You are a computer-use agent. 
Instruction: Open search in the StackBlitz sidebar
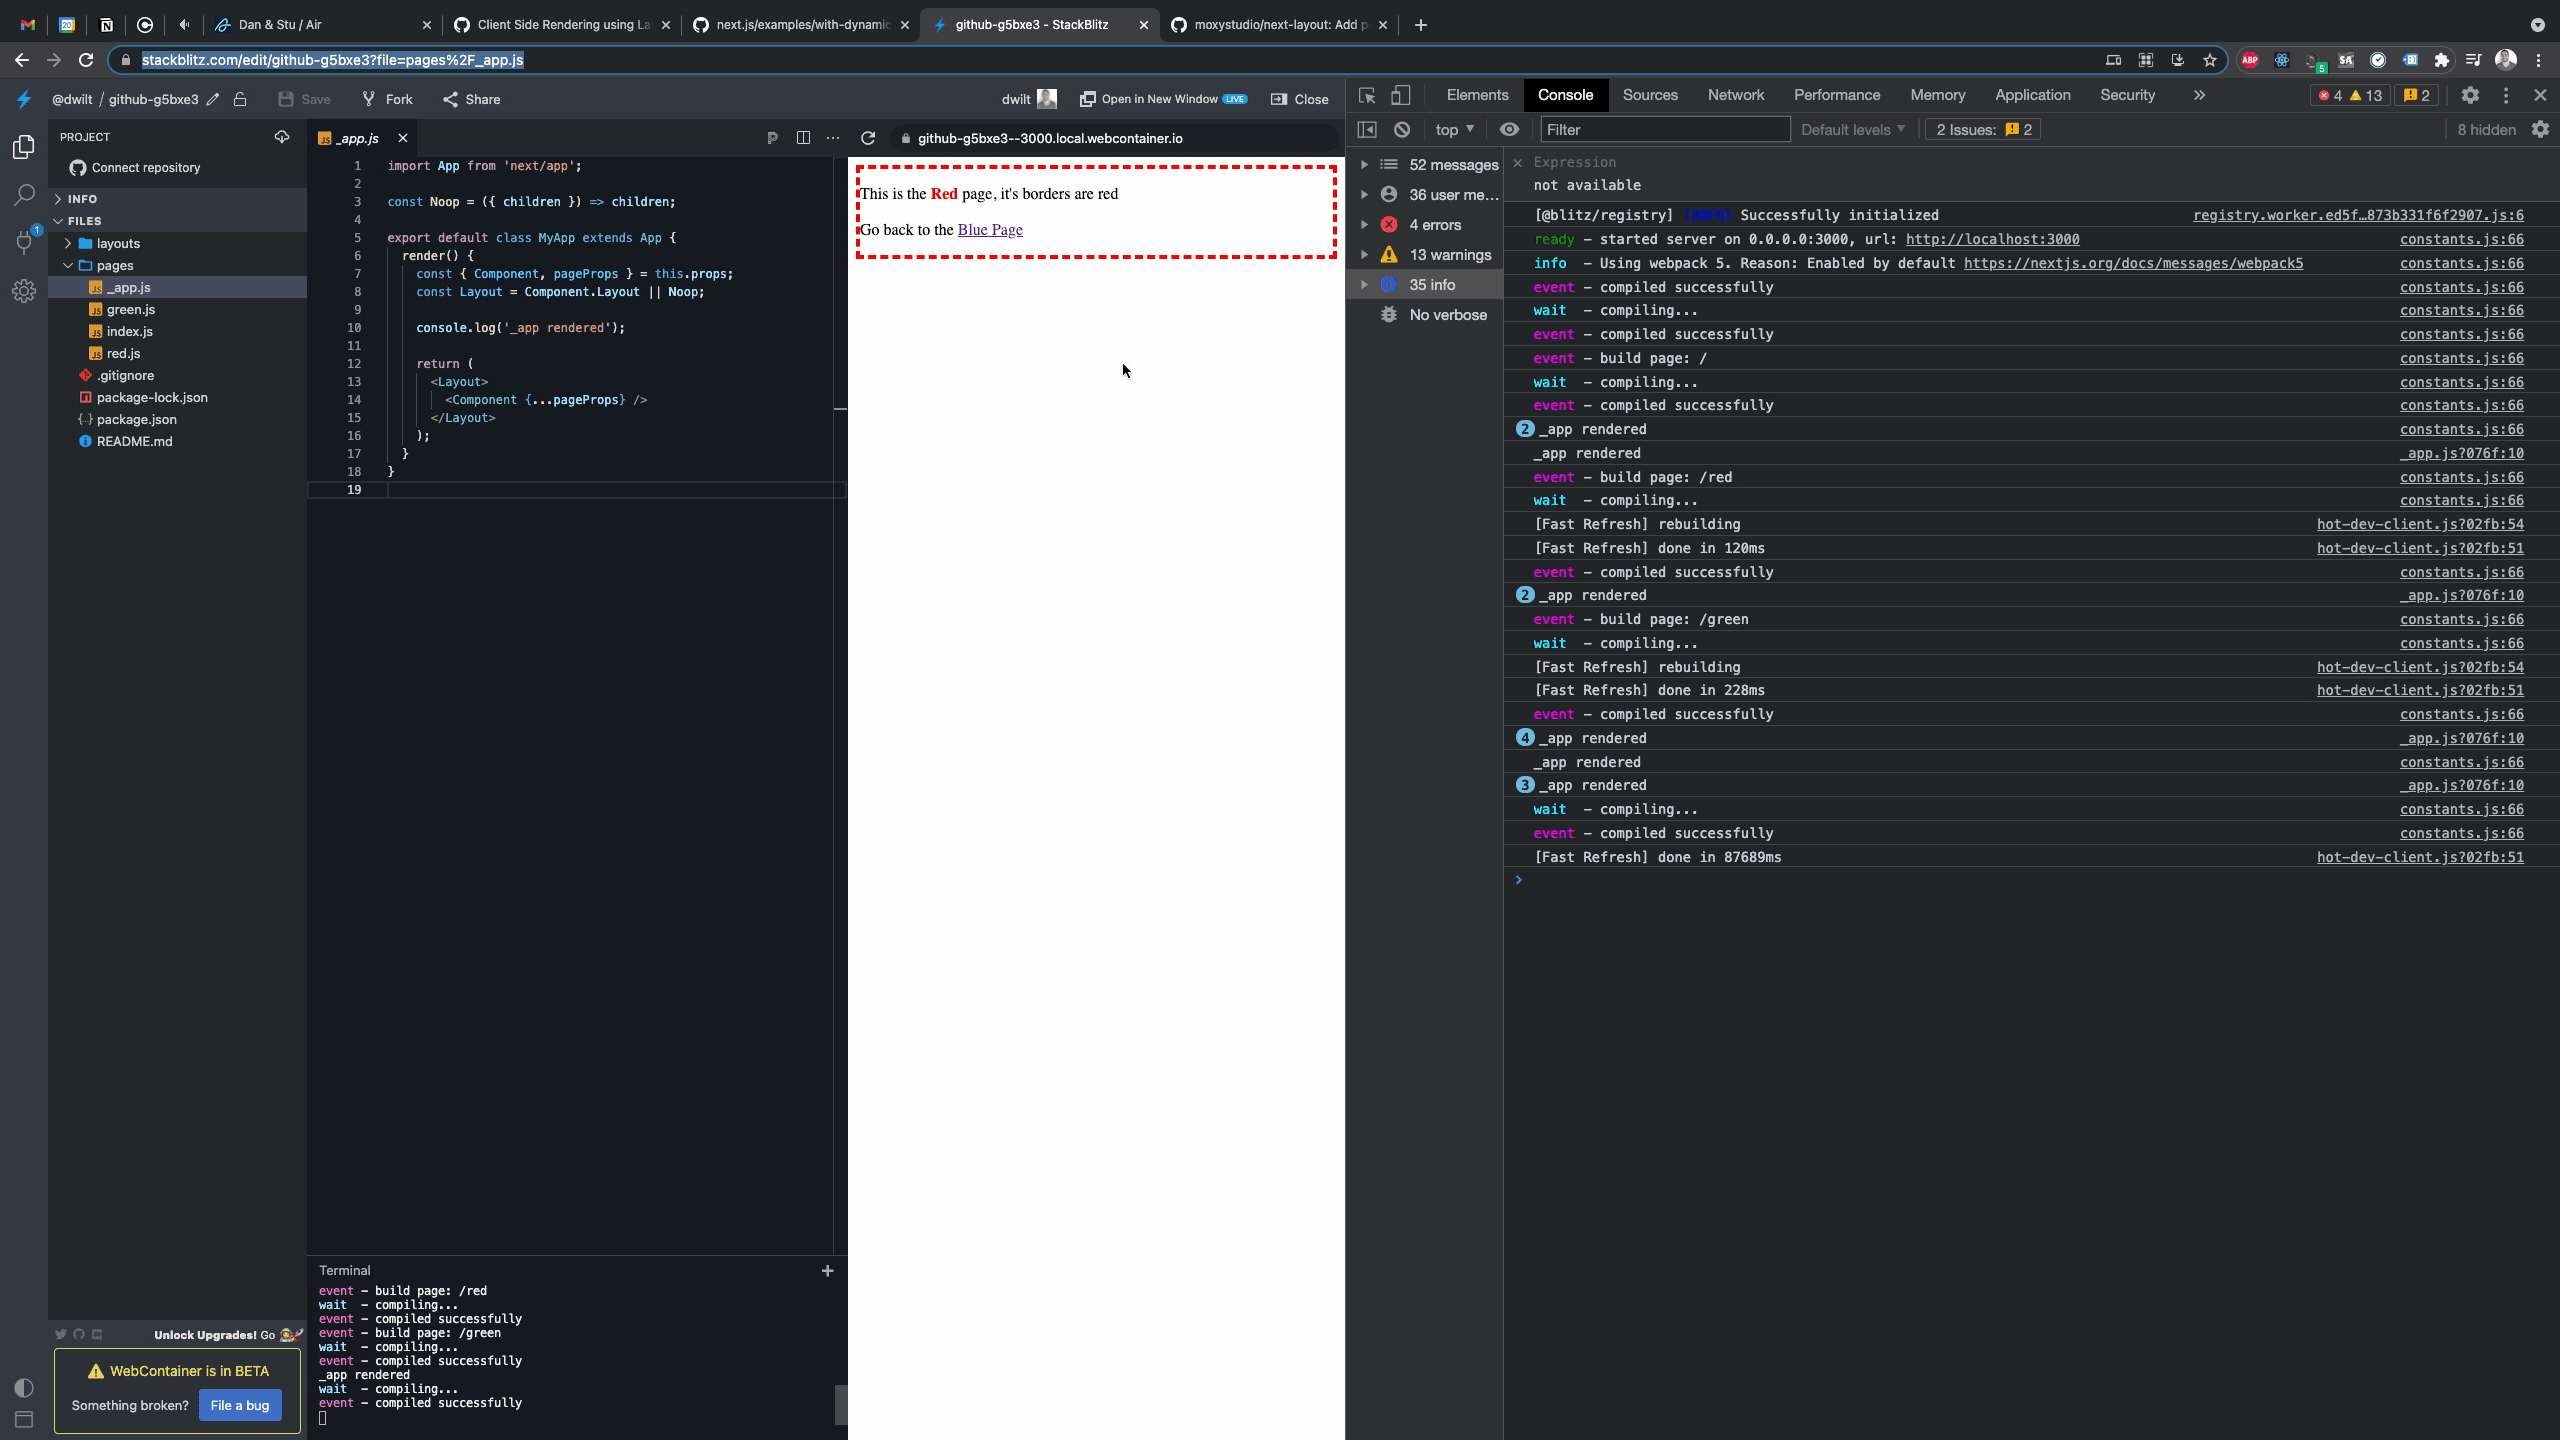(x=23, y=196)
